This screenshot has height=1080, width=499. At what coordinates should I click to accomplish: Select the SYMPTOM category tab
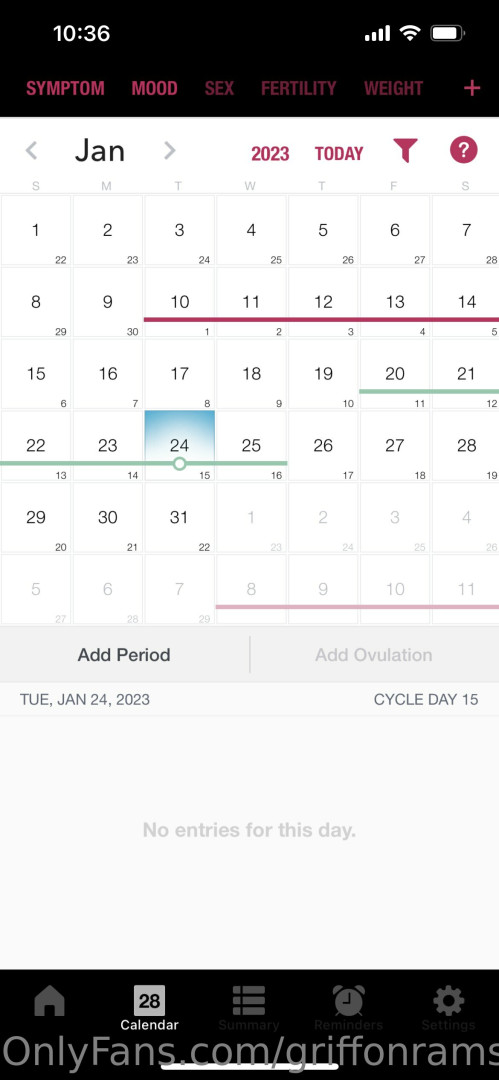[65, 88]
